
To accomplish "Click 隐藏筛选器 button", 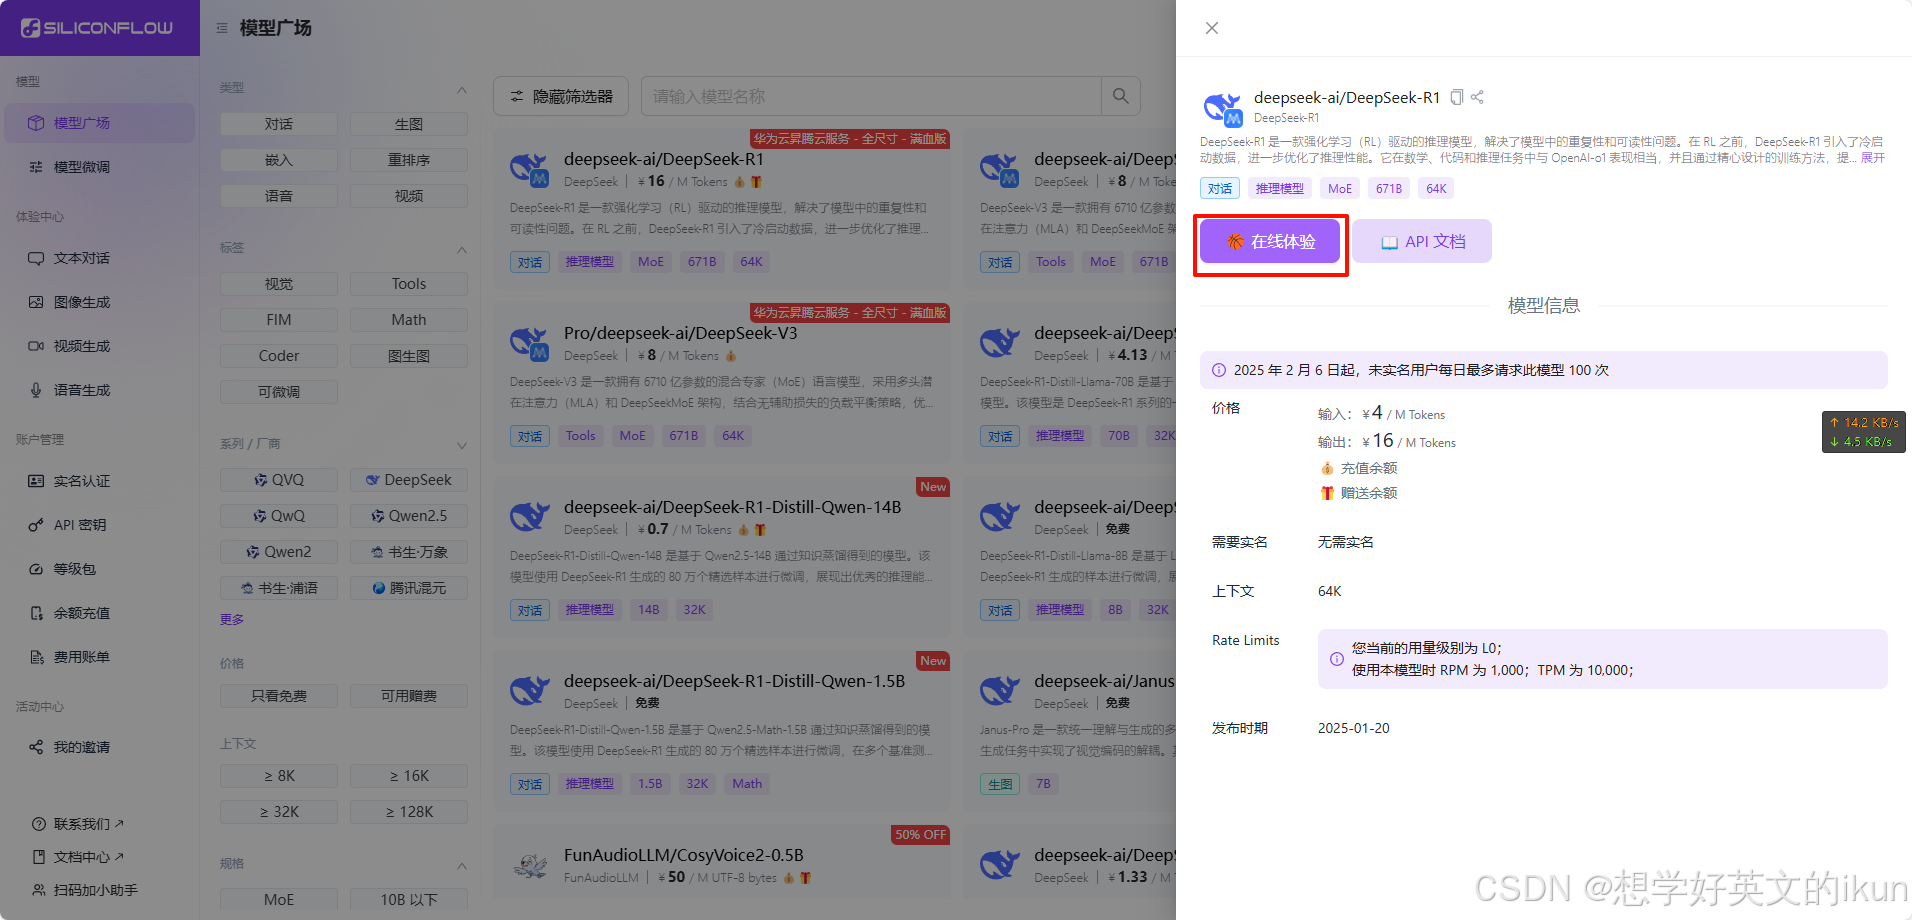I will point(561,96).
